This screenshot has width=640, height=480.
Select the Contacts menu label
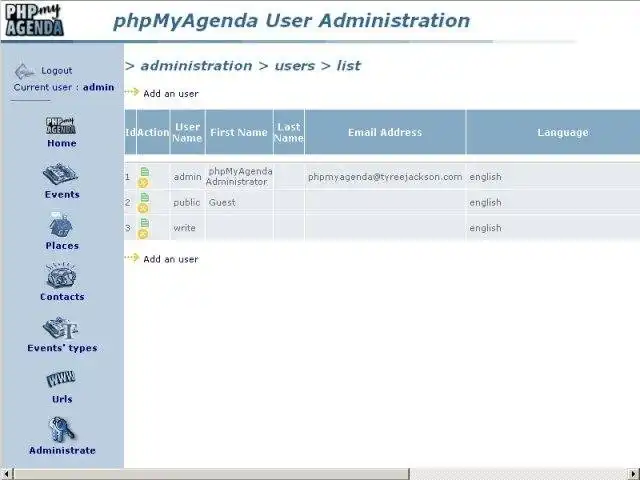[x=62, y=297]
